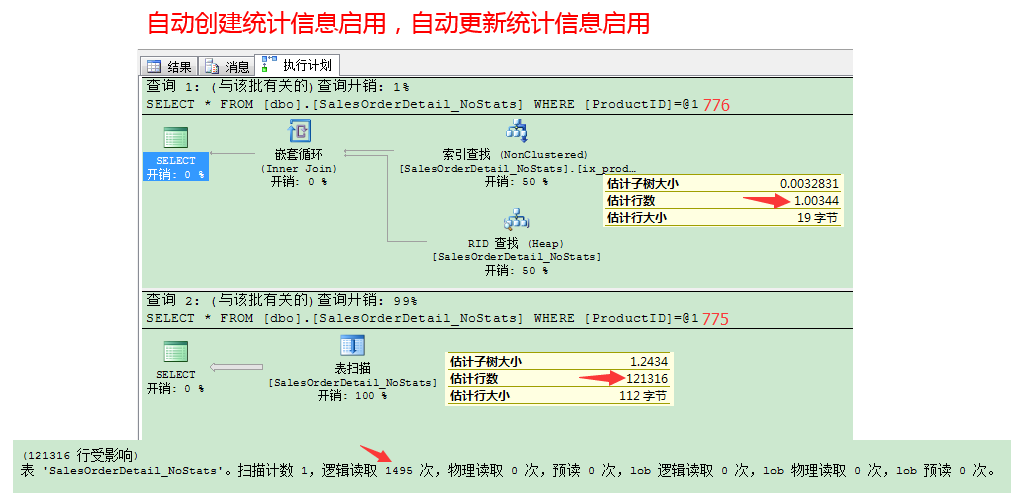Click the 19 字节 row size value
Screen dimensions: 1023x495
[818, 218]
